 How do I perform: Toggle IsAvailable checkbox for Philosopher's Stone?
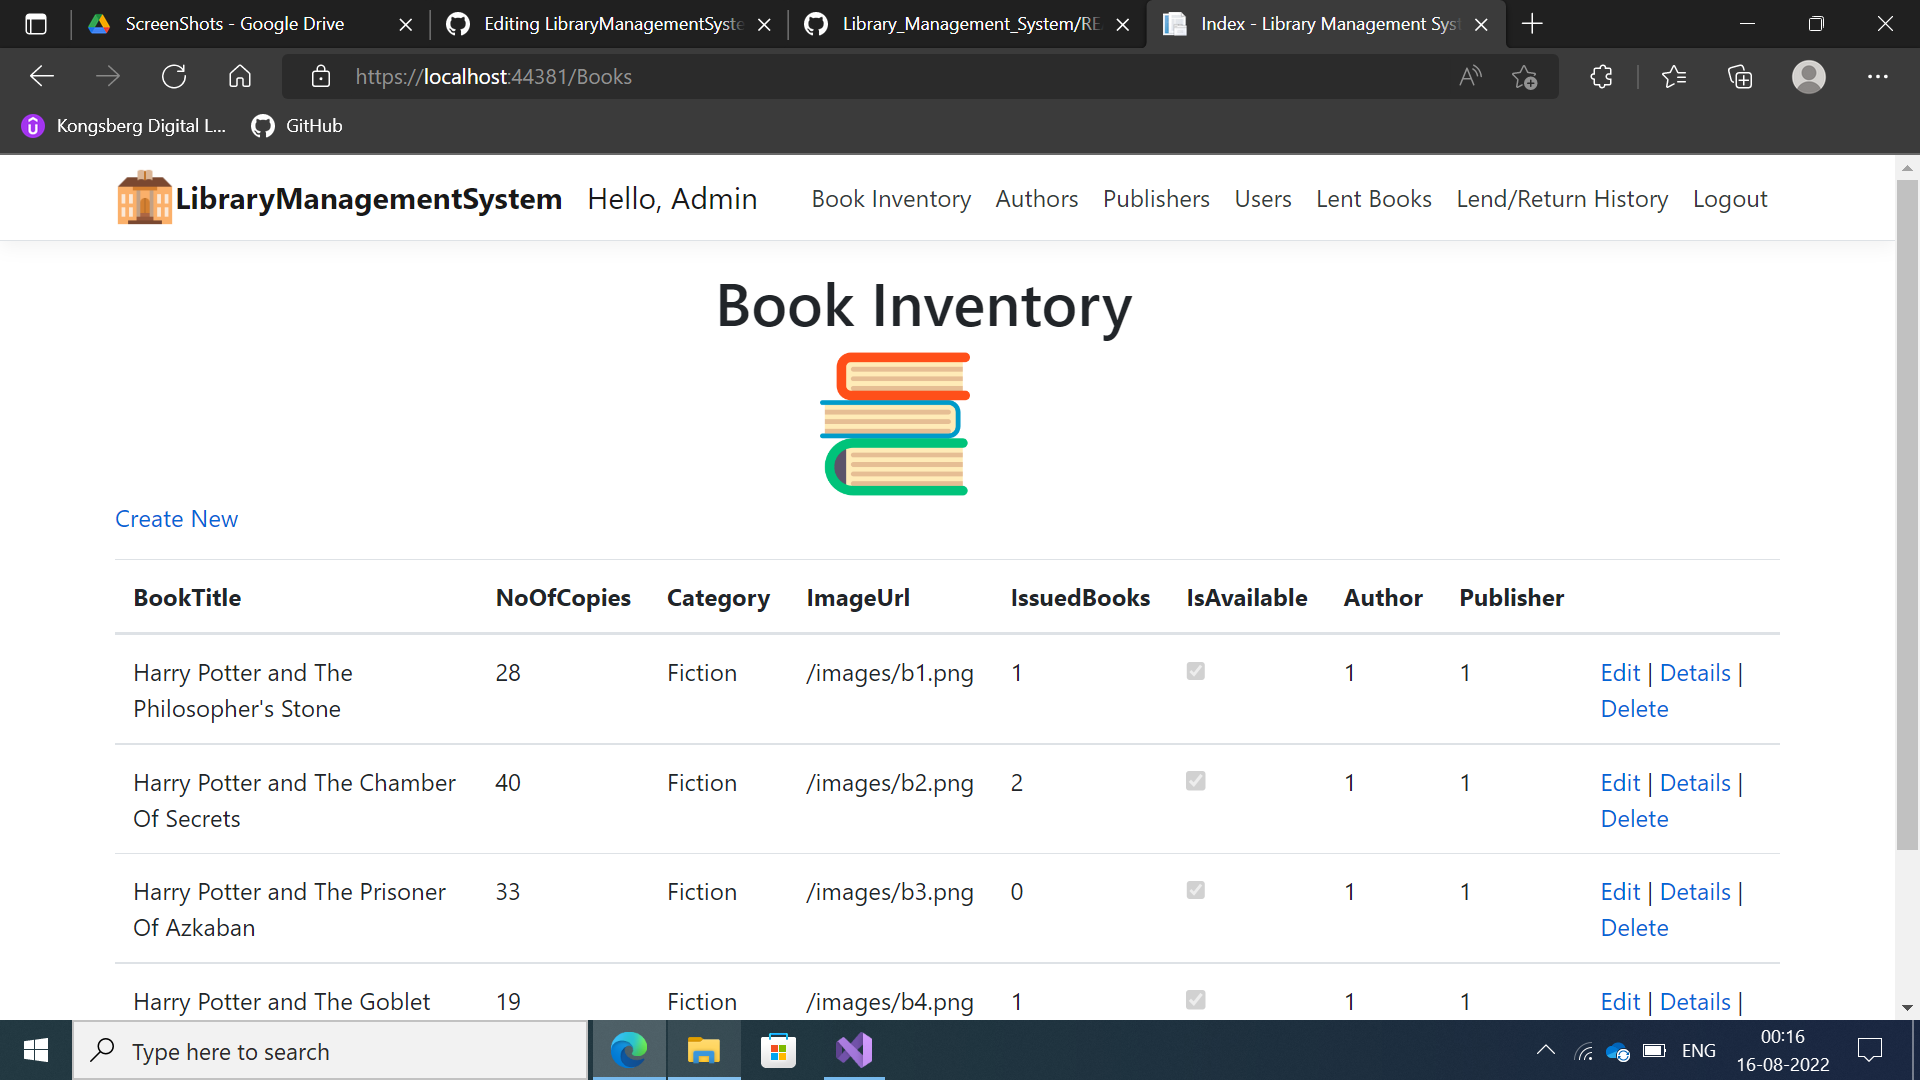pos(1195,672)
